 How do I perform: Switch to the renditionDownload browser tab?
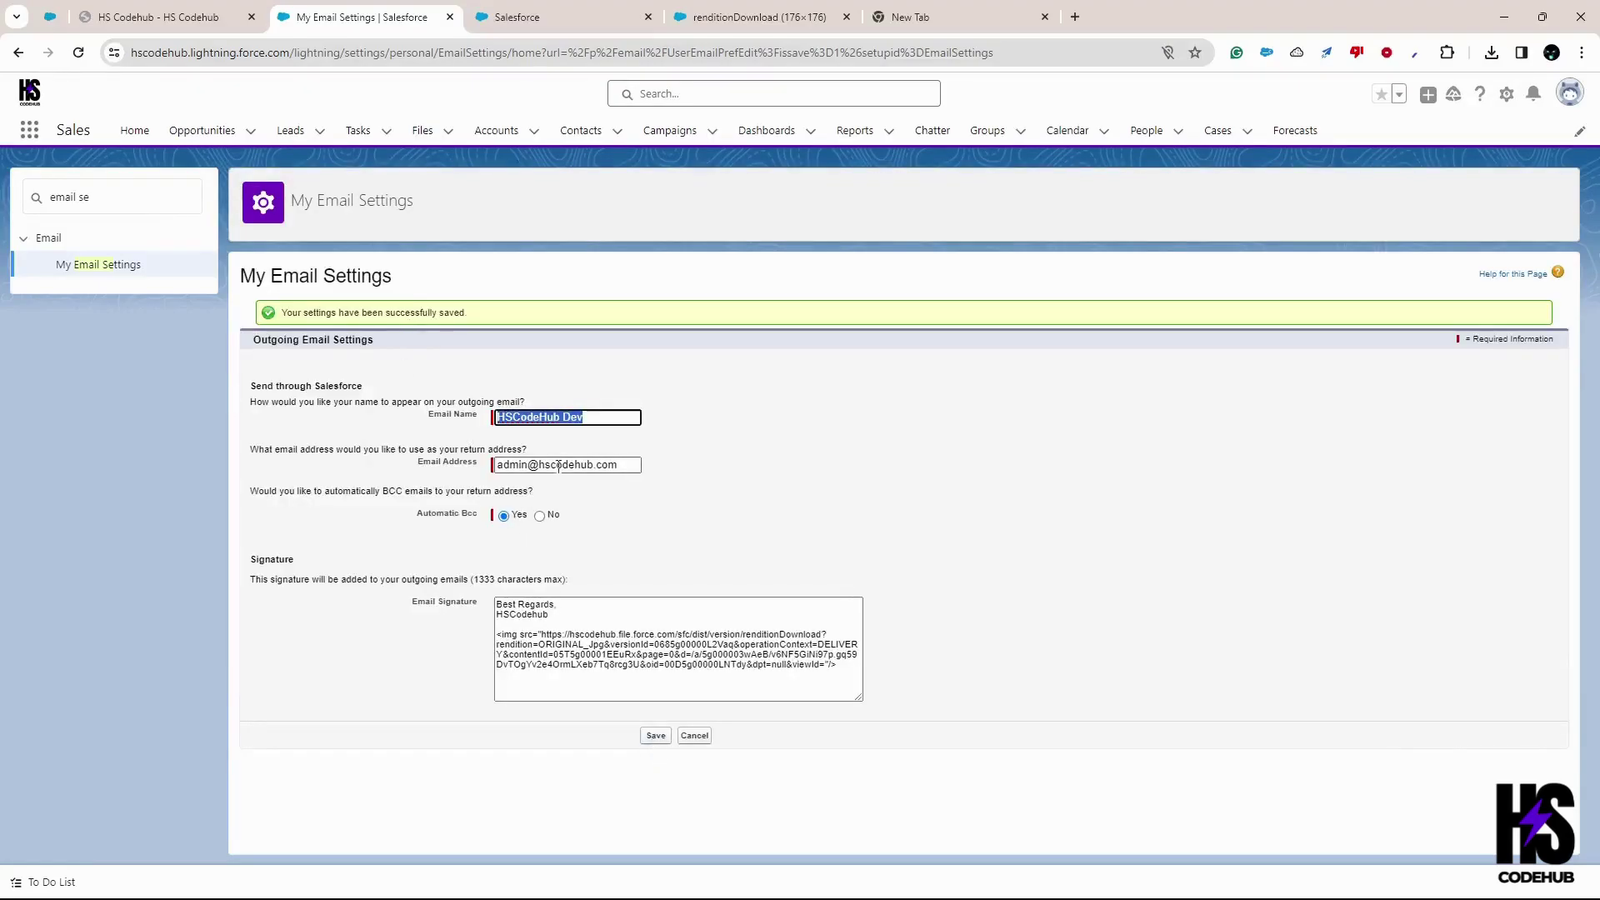761,17
